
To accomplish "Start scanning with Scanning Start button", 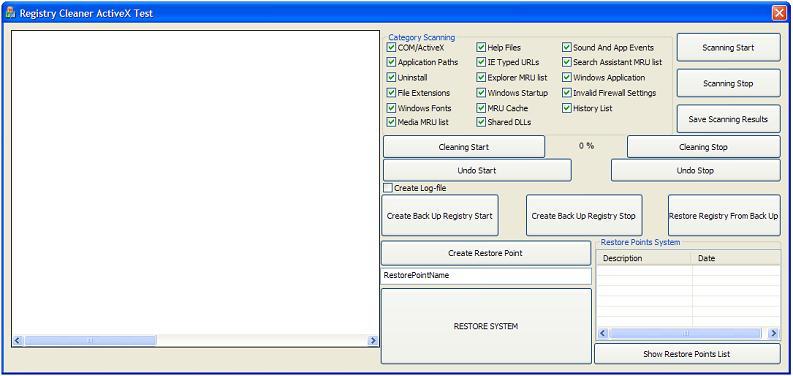I will pyautogui.click(x=728, y=48).
